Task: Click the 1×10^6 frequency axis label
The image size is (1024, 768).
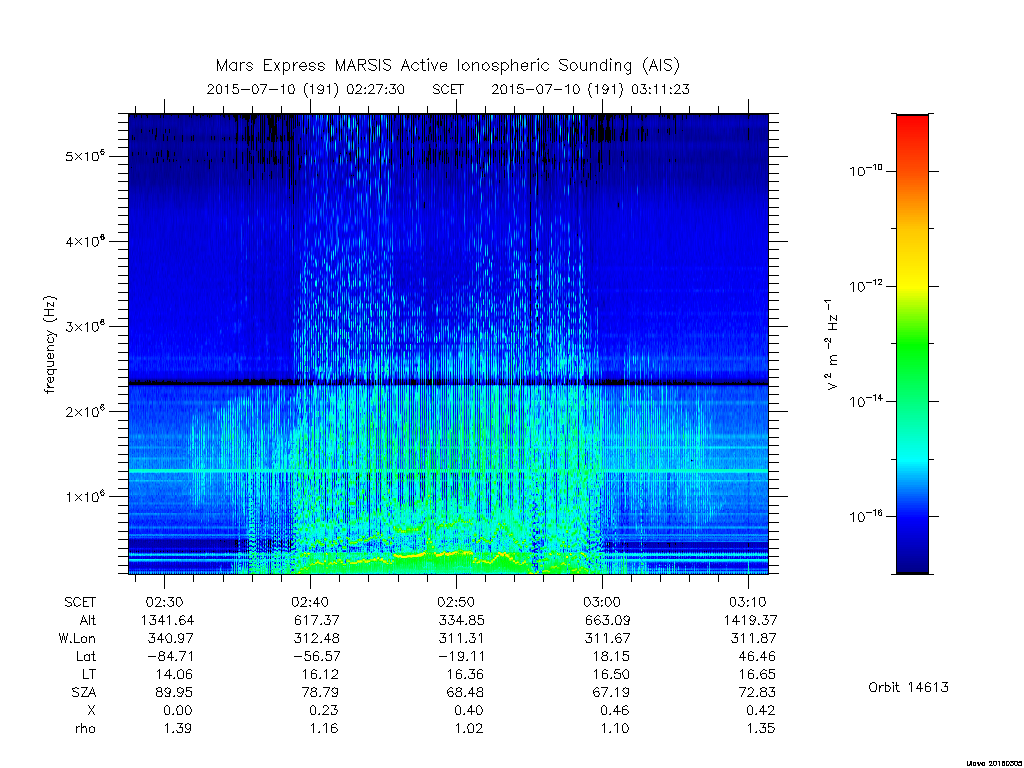Action: [86, 496]
